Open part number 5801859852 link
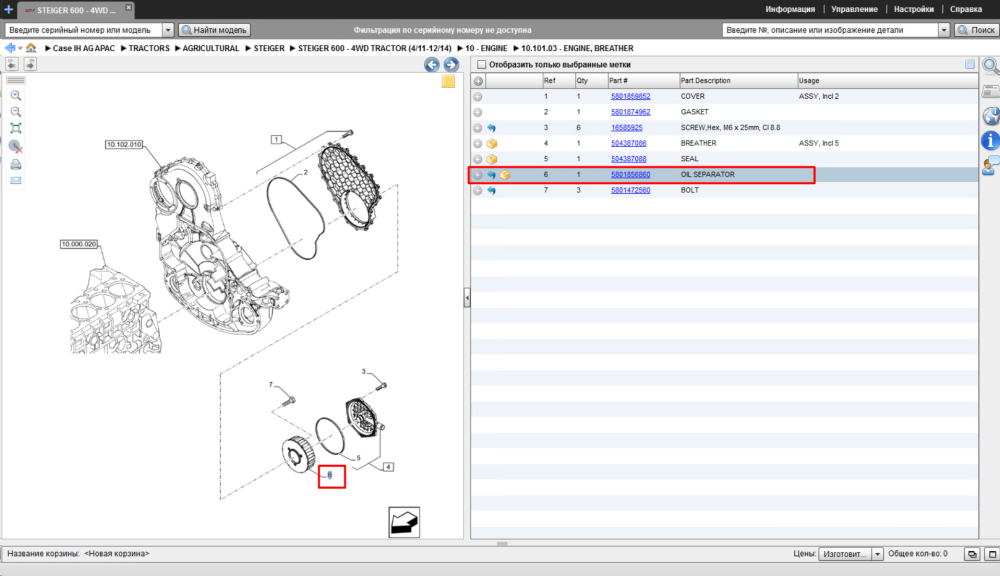 (x=630, y=96)
